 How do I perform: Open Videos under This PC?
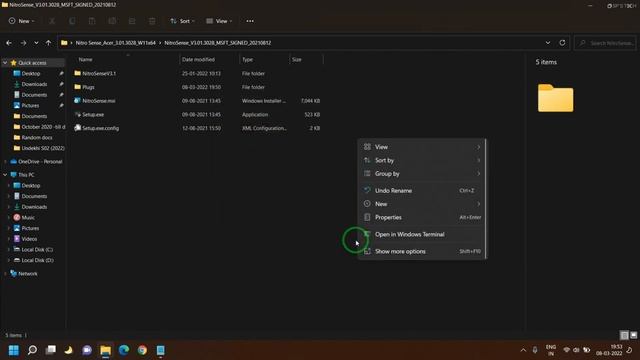(x=29, y=239)
